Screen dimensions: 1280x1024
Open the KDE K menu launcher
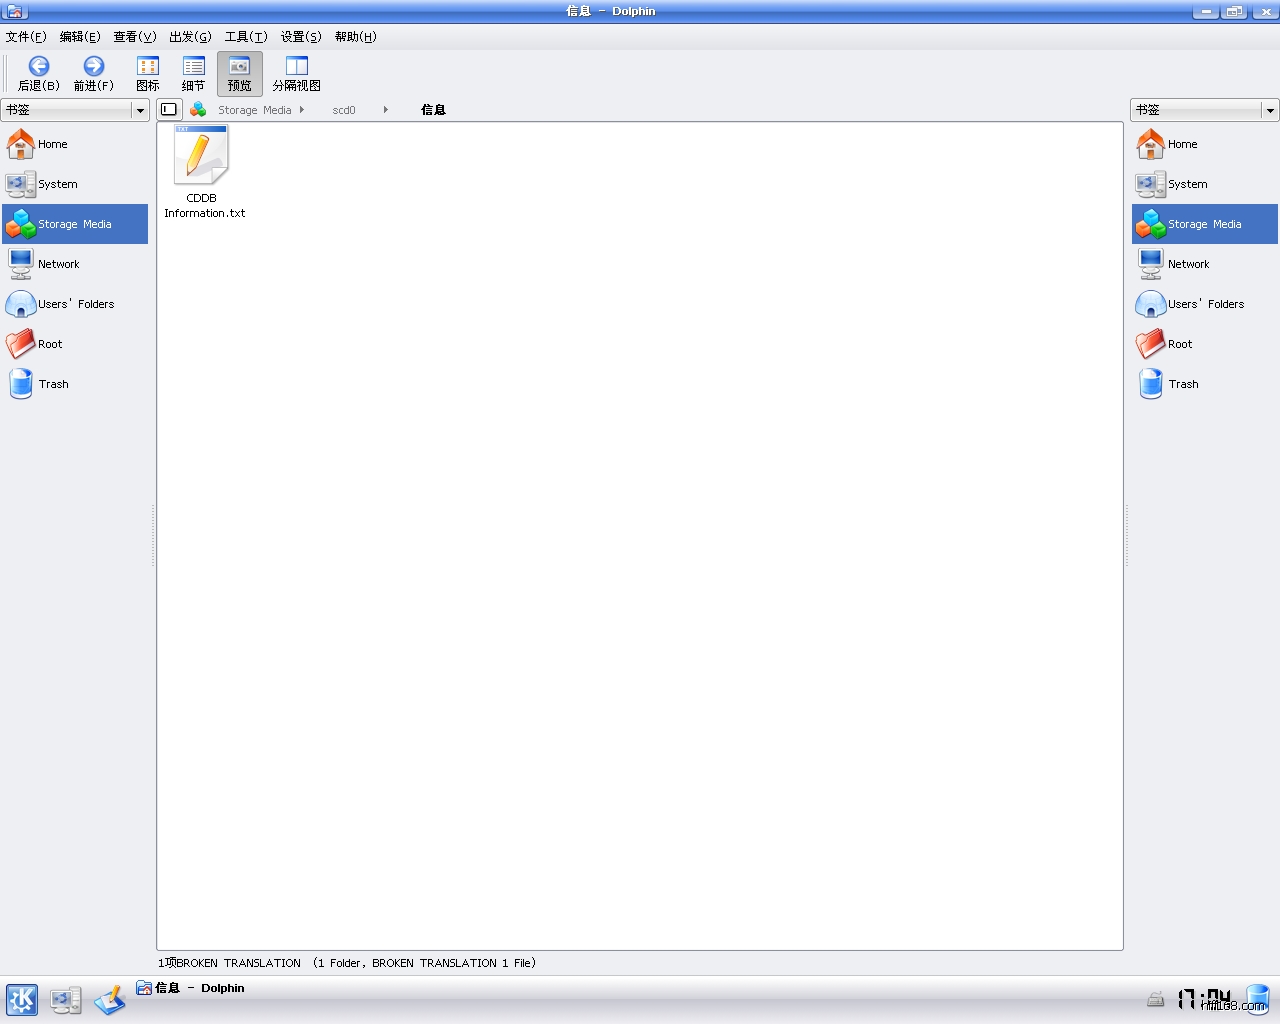click(22, 999)
